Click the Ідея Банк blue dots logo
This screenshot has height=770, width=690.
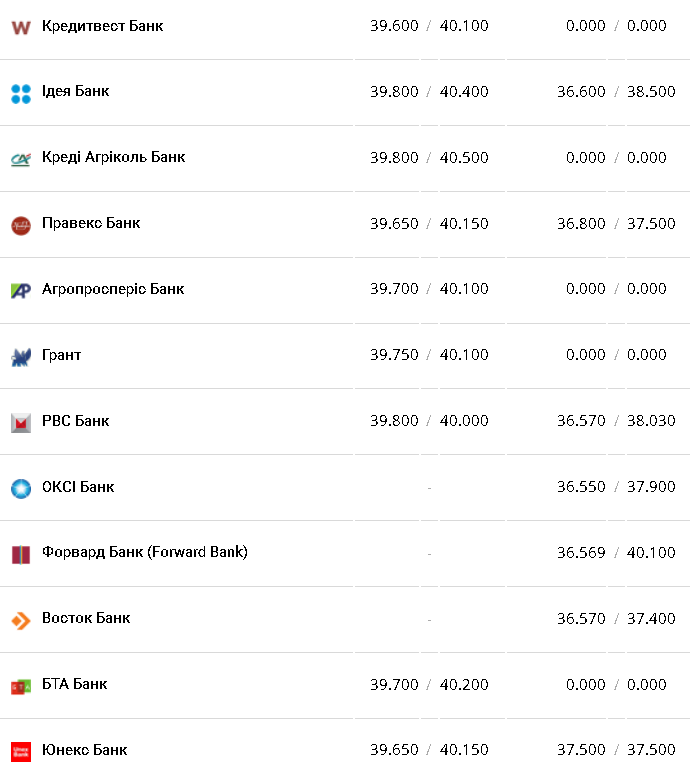(x=21, y=93)
